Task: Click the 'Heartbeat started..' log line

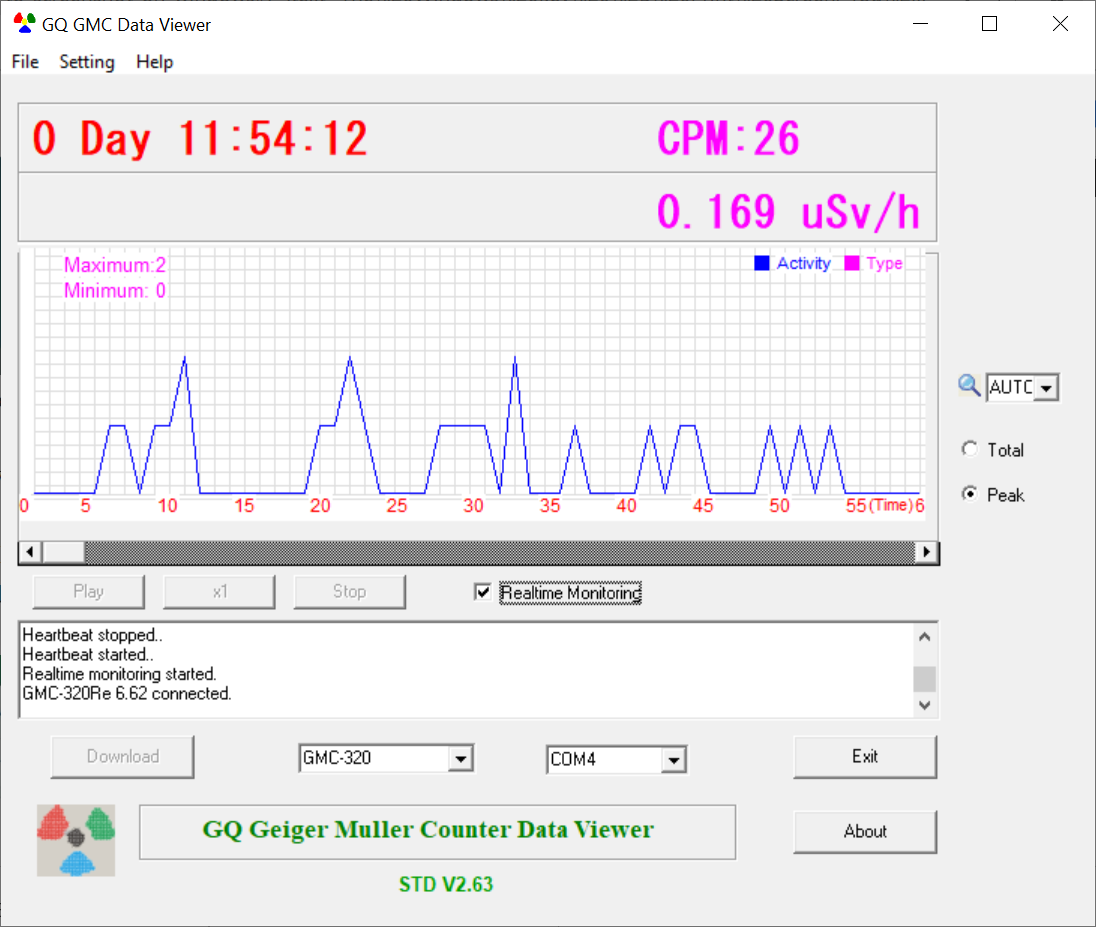Action: pos(88,654)
